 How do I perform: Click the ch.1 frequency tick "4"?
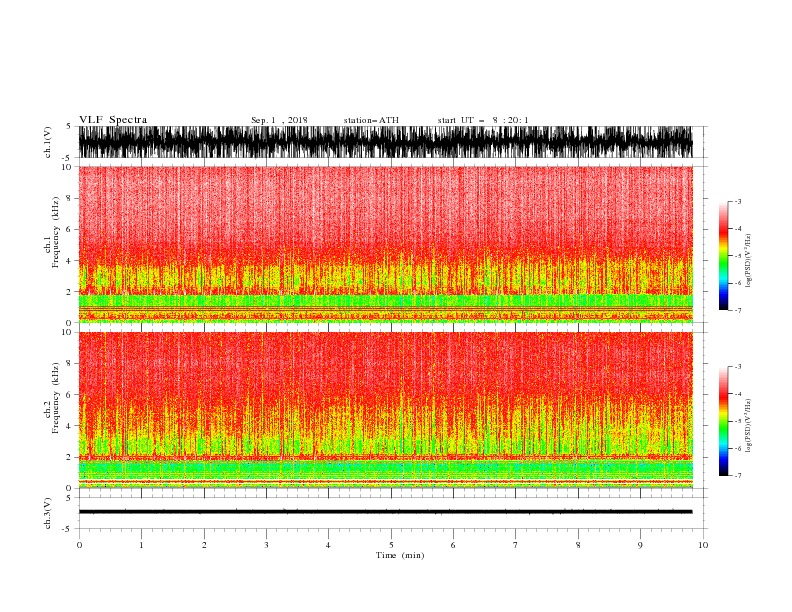click(x=69, y=261)
